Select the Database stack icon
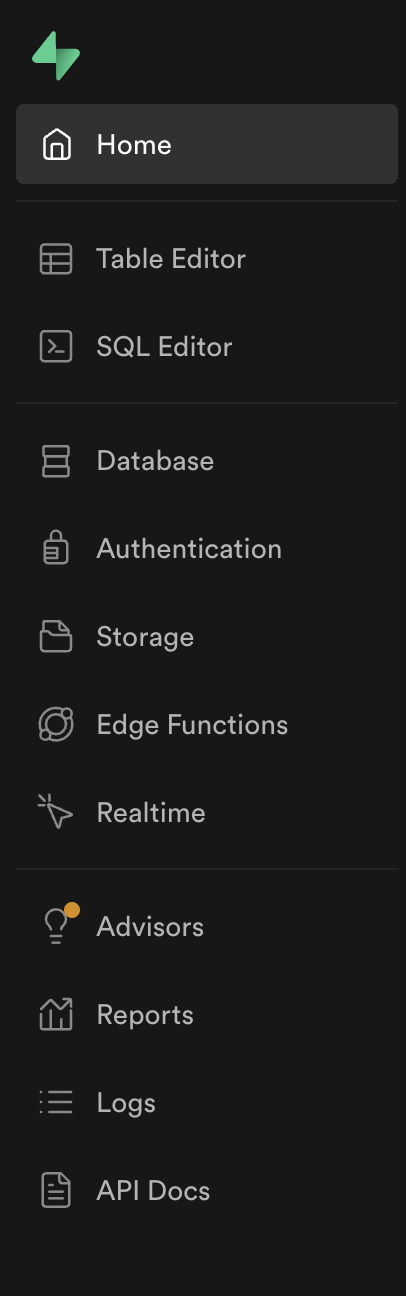 56,461
